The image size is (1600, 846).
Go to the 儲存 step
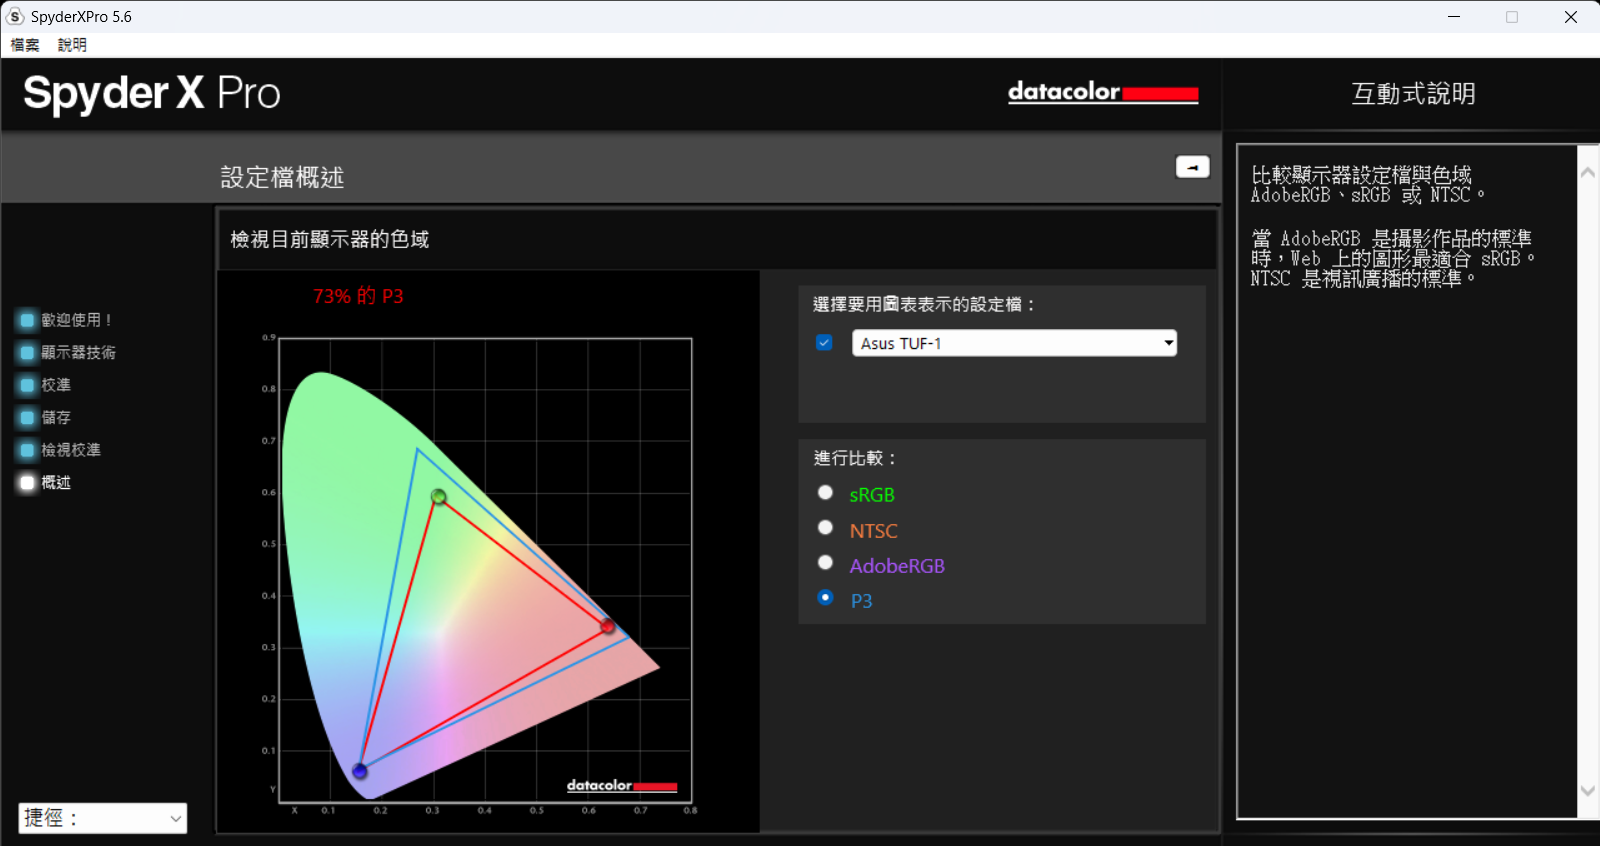tap(45, 417)
